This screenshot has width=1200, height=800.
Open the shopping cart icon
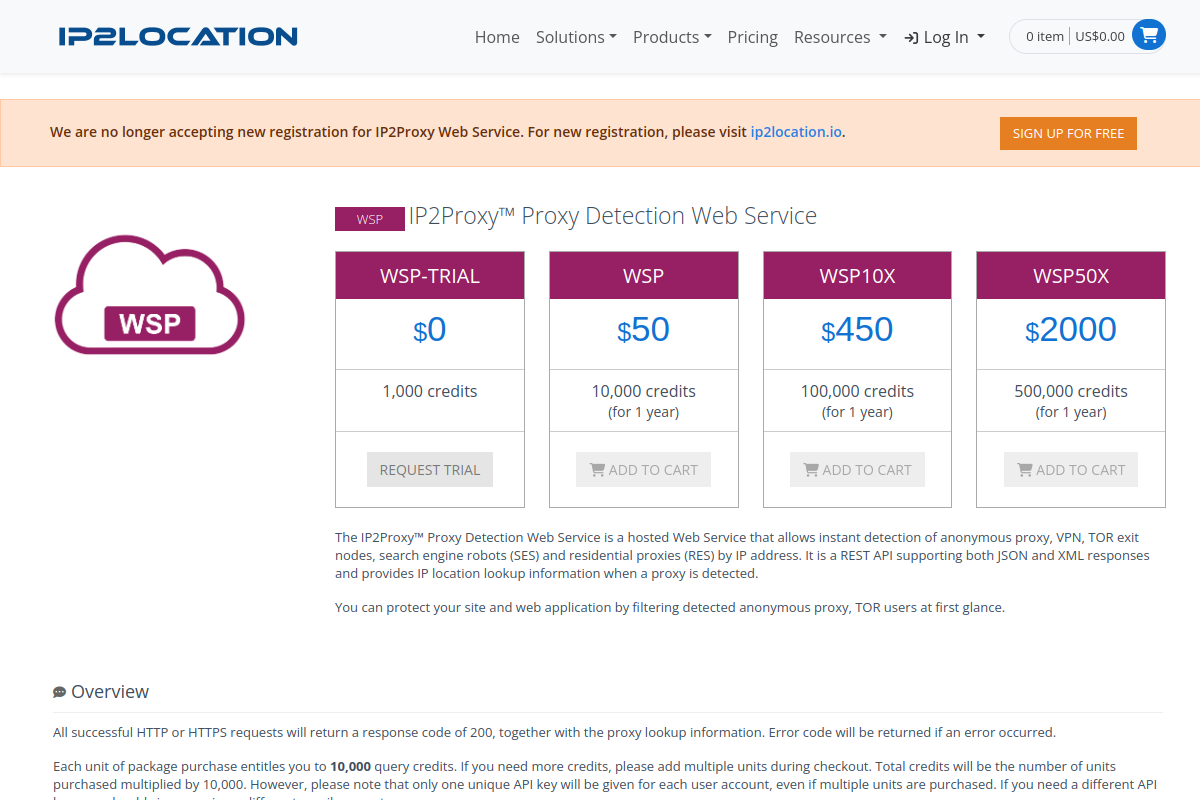click(x=1148, y=36)
